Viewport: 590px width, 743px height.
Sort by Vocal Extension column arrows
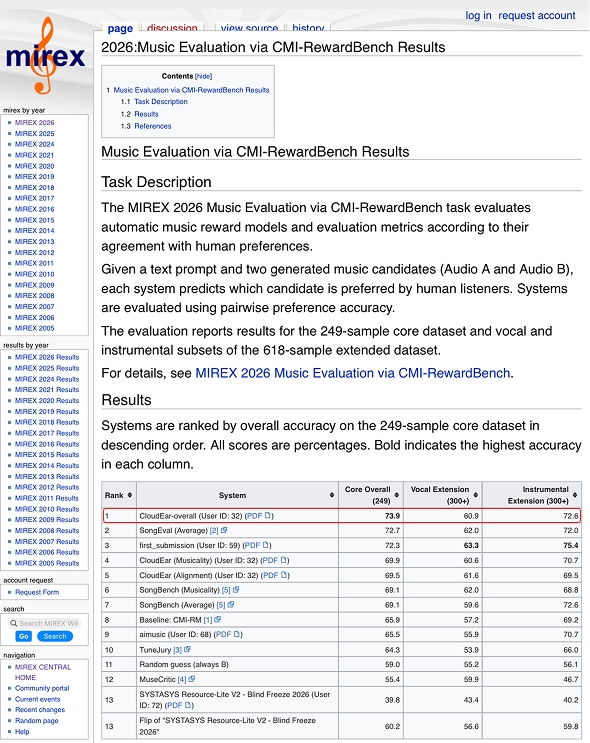(475, 495)
